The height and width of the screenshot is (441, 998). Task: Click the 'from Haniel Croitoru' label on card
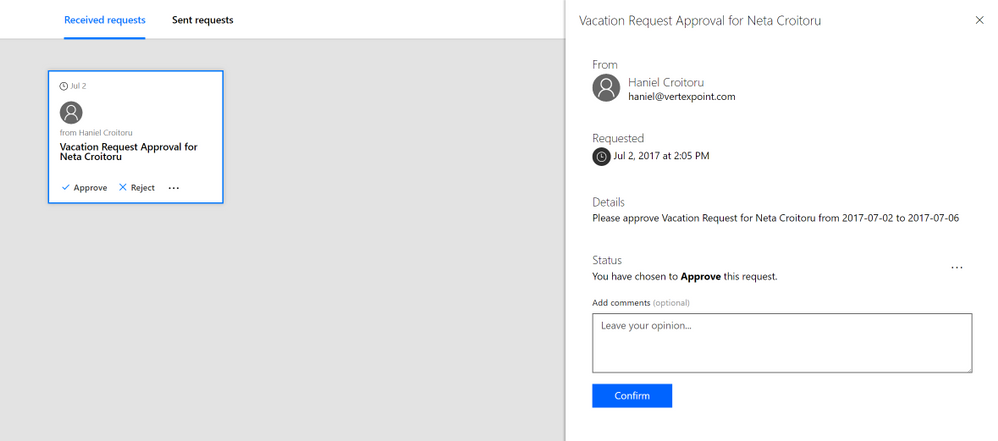tap(96, 133)
